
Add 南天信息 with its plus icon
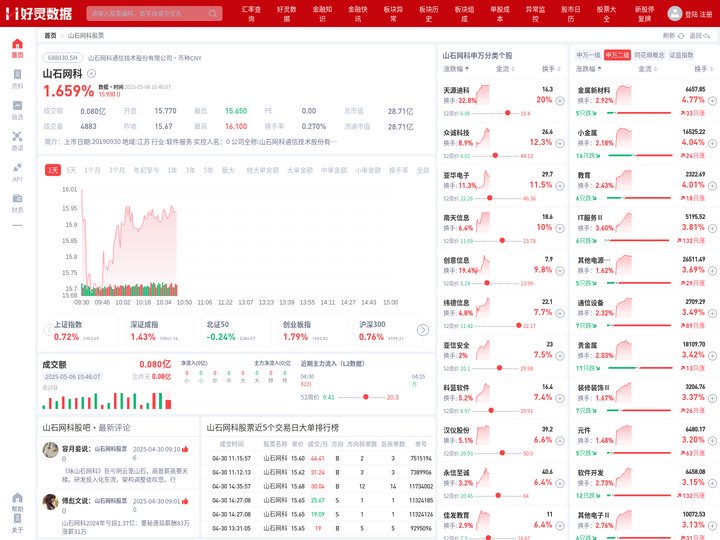(560, 228)
